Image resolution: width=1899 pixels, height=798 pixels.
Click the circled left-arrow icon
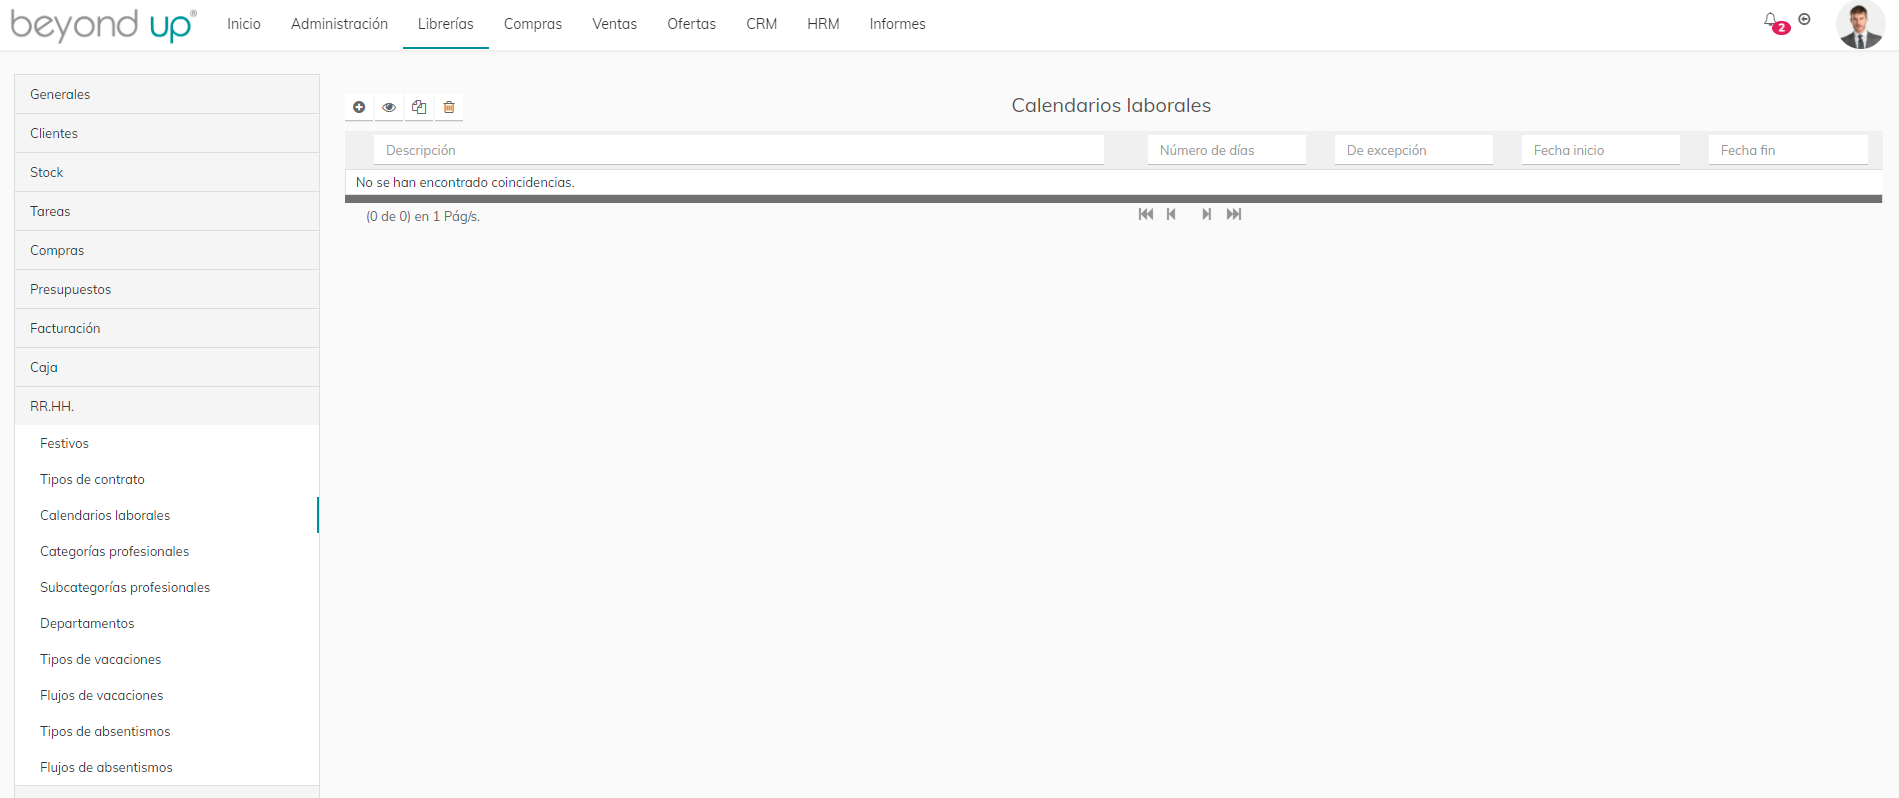tap(1805, 19)
